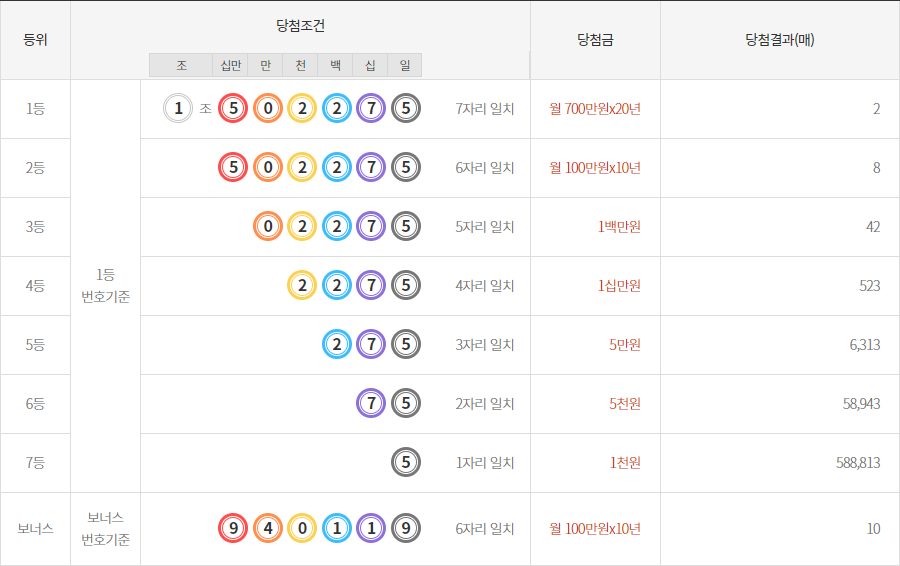Image resolution: width=900 pixels, height=566 pixels.
Task: Pick the gray ball 5 in 3등 row
Action: tap(406, 226)
